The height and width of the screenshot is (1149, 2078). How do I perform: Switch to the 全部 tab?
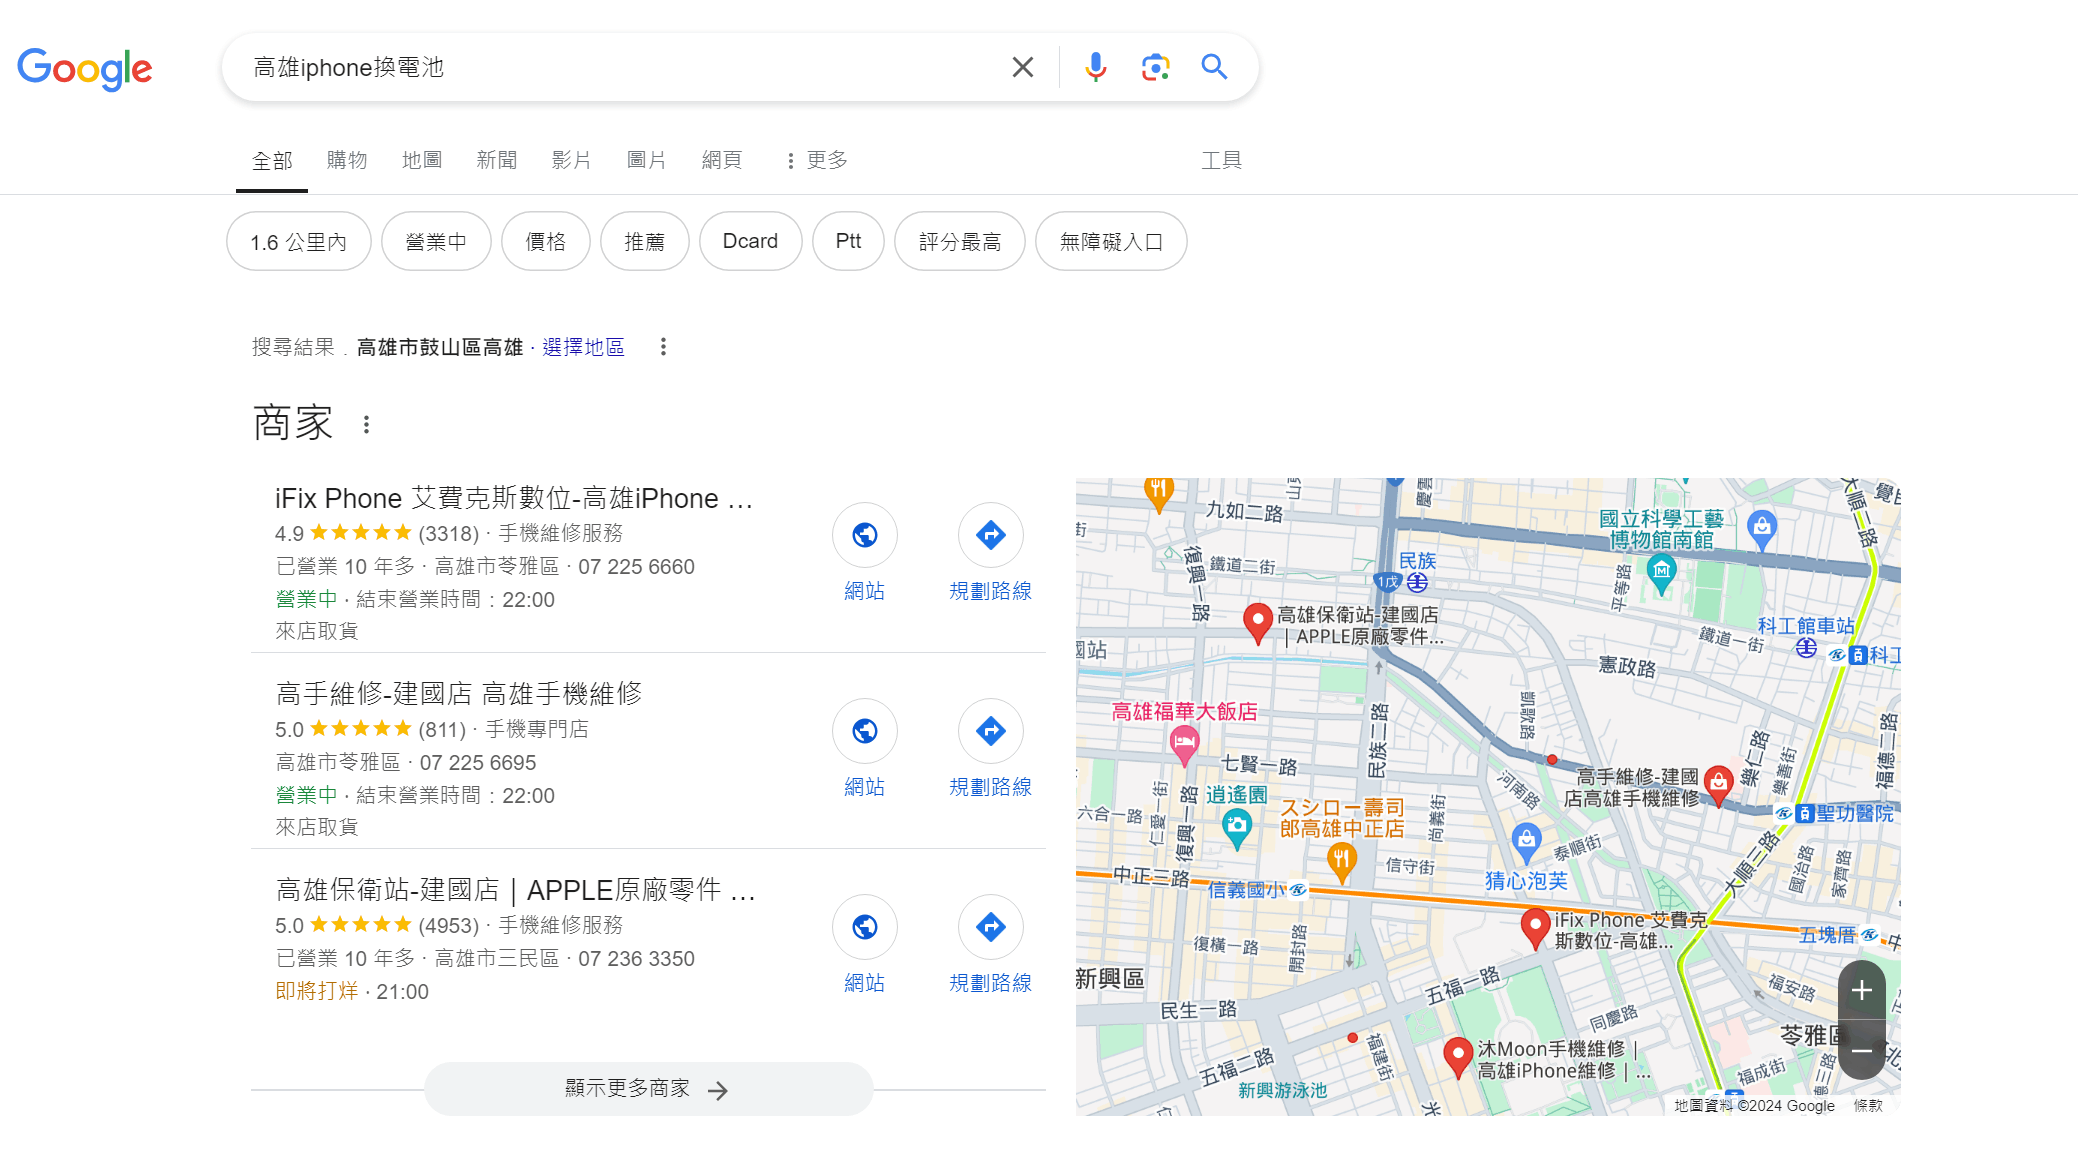tap(272, 160)
